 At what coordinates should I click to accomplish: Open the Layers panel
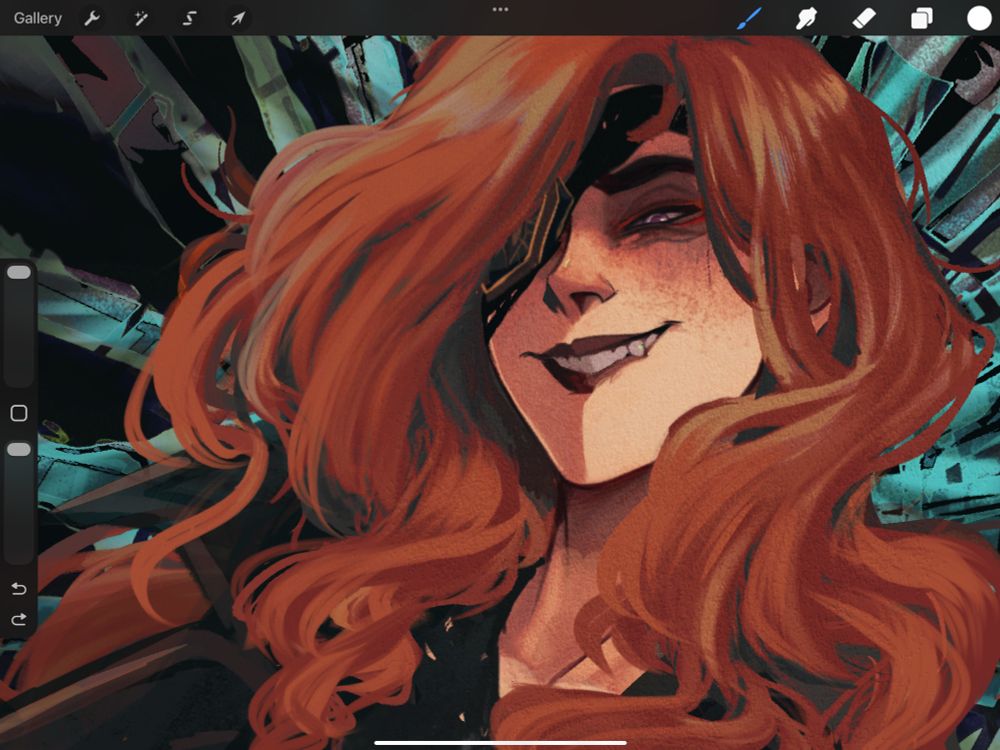tap(922, 18)
